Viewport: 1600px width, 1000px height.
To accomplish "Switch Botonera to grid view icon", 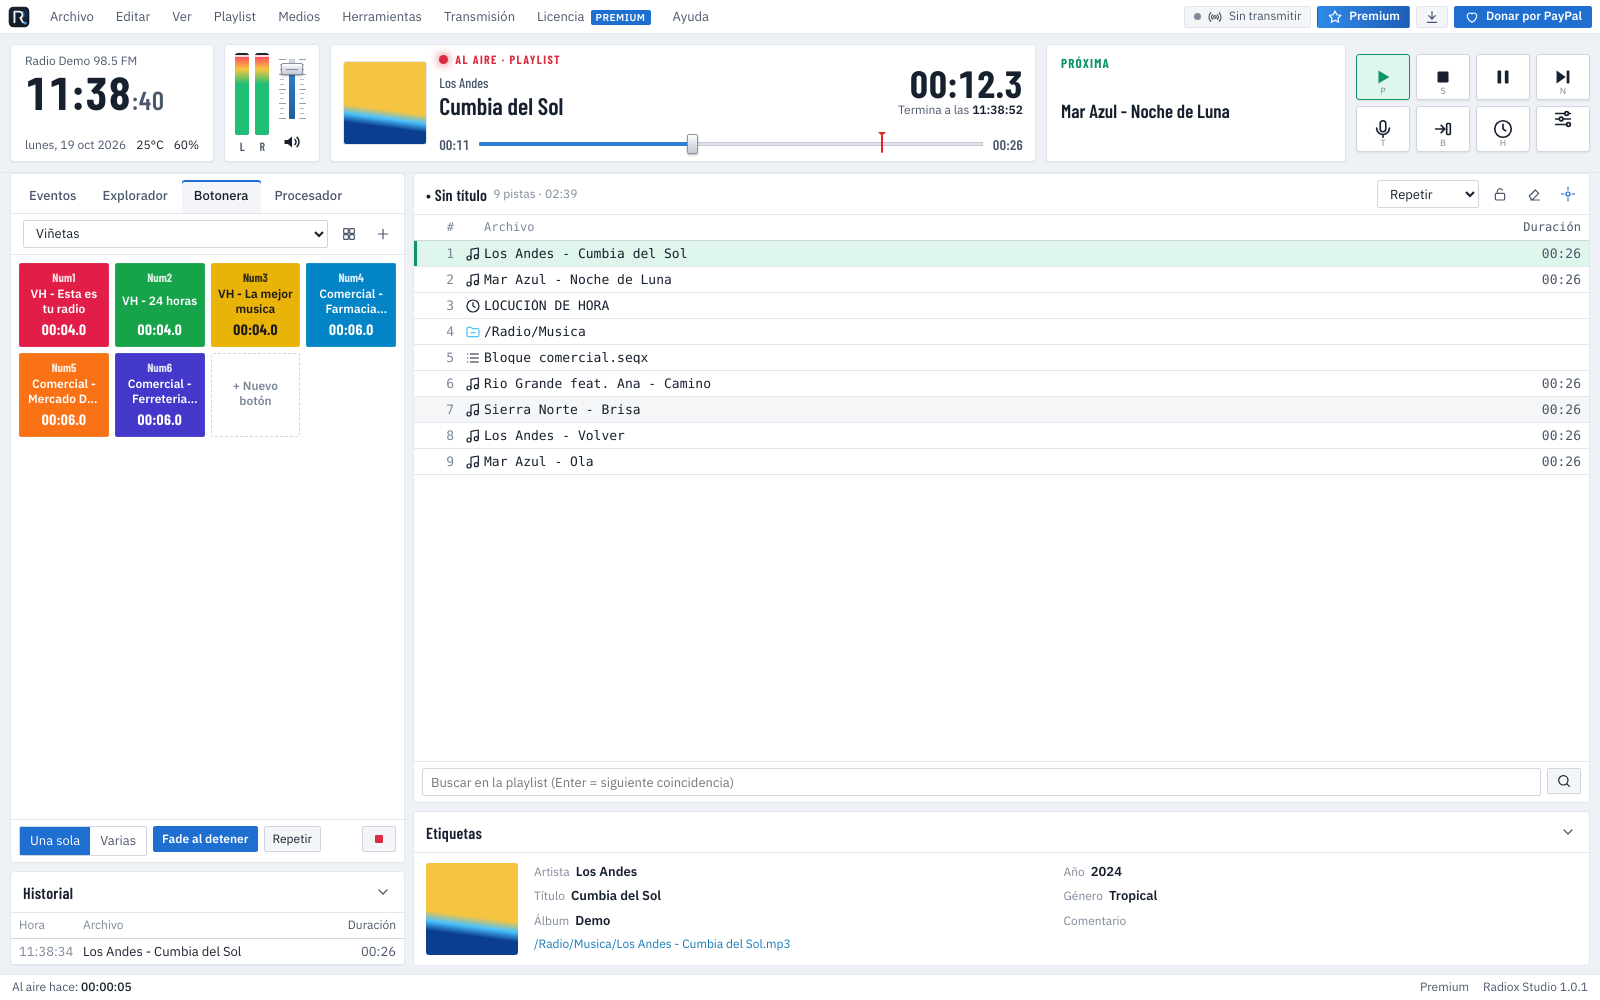I will [349, 234].
